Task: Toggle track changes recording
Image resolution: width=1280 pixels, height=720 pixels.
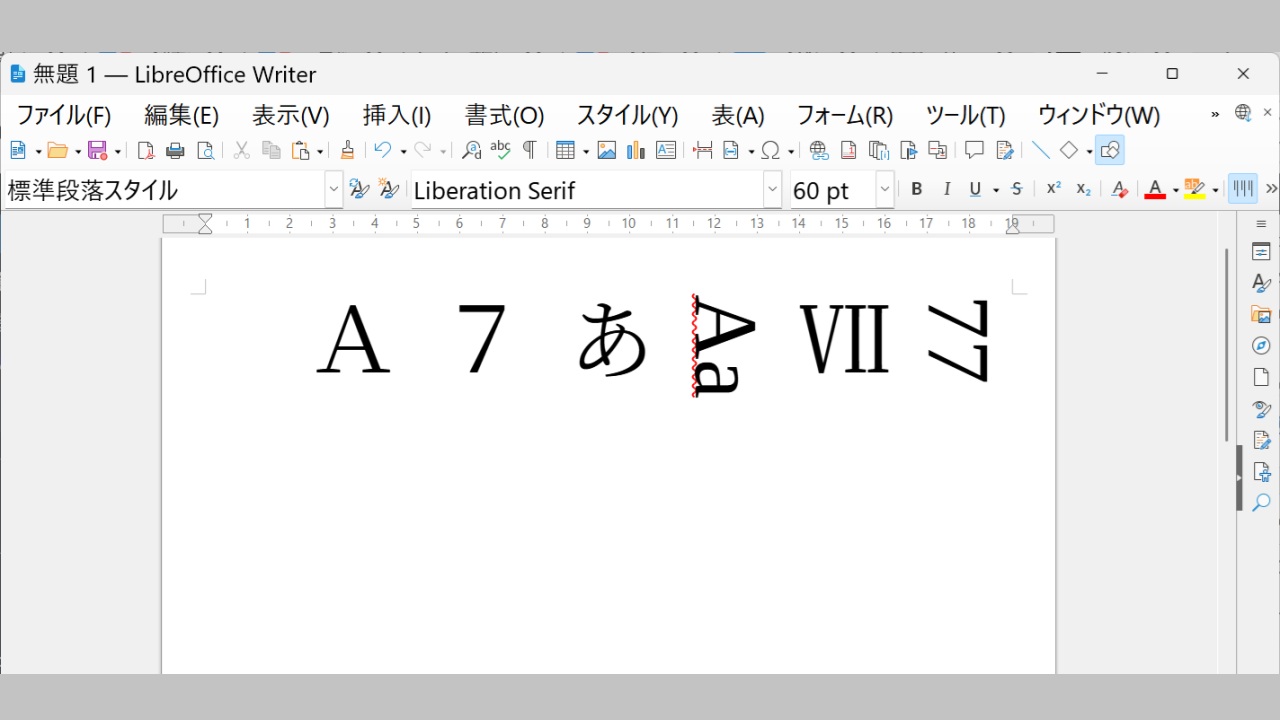Action: pyautogui.click(x=1004, y=150)
